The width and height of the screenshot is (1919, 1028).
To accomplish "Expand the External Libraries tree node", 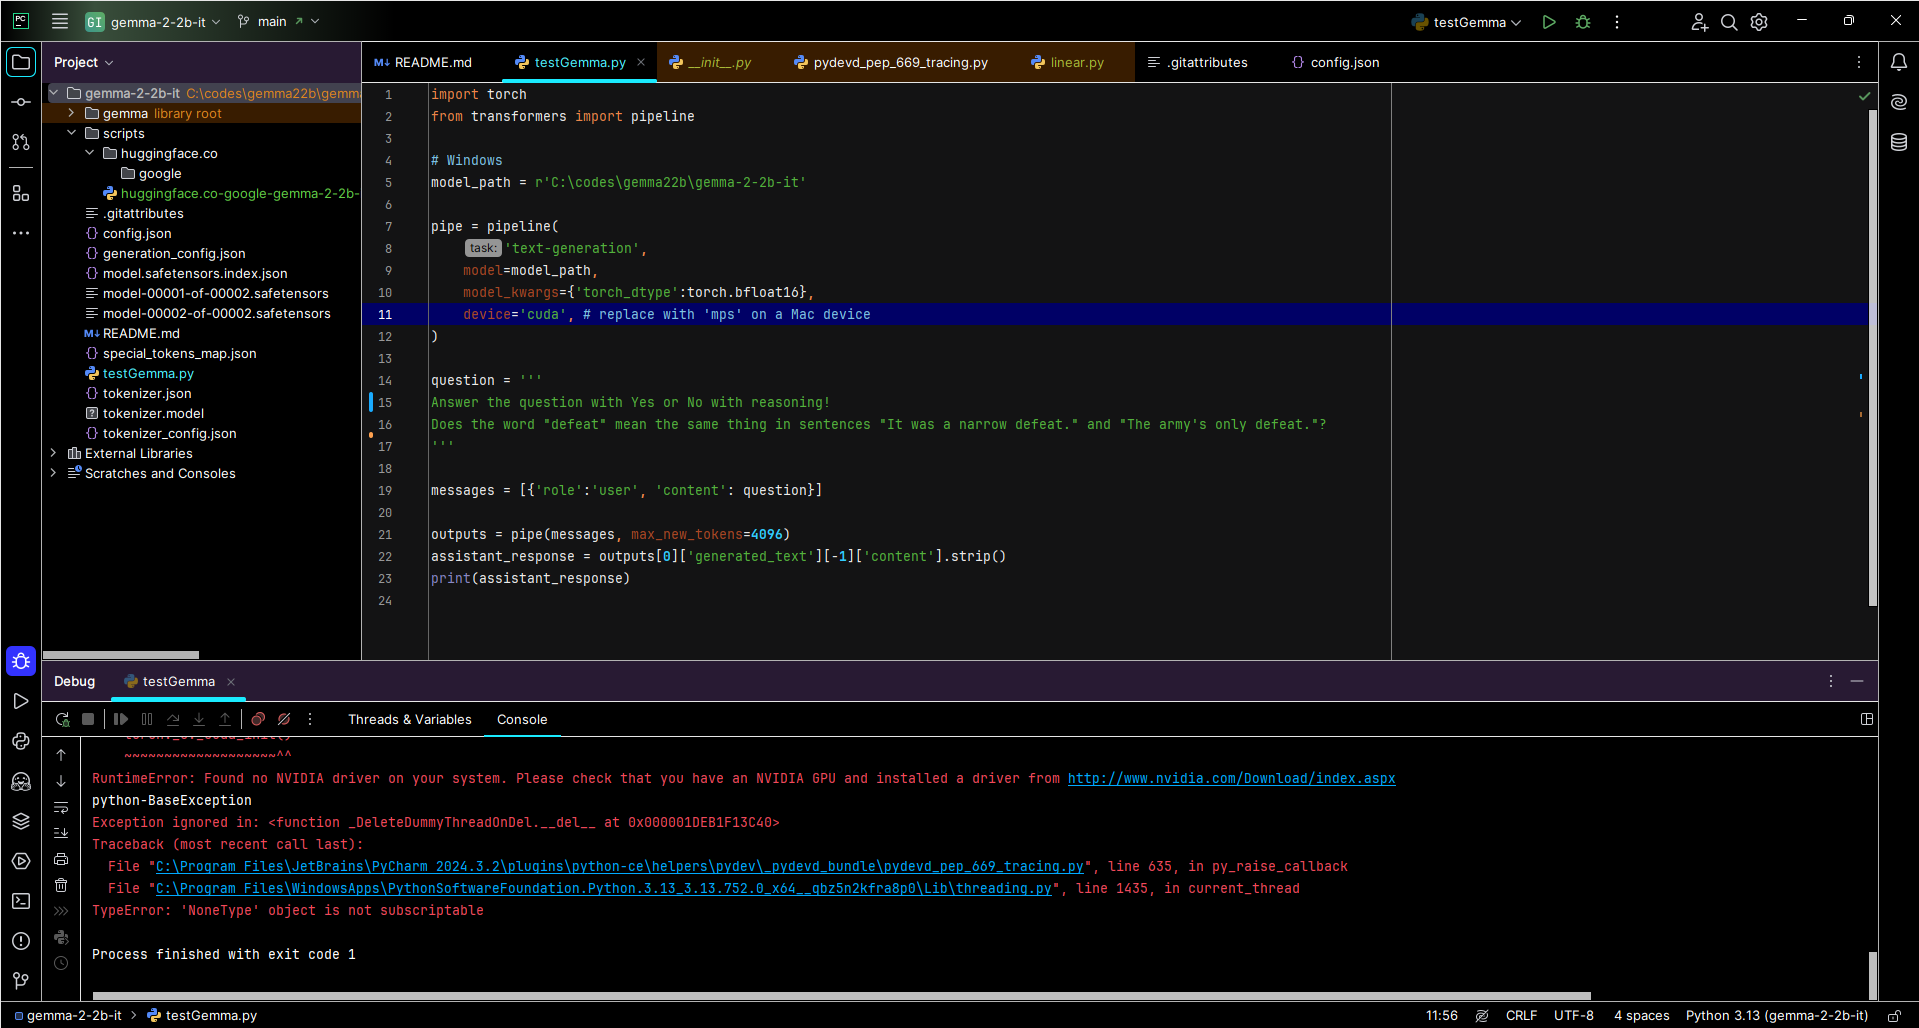I will pos(54,453).
